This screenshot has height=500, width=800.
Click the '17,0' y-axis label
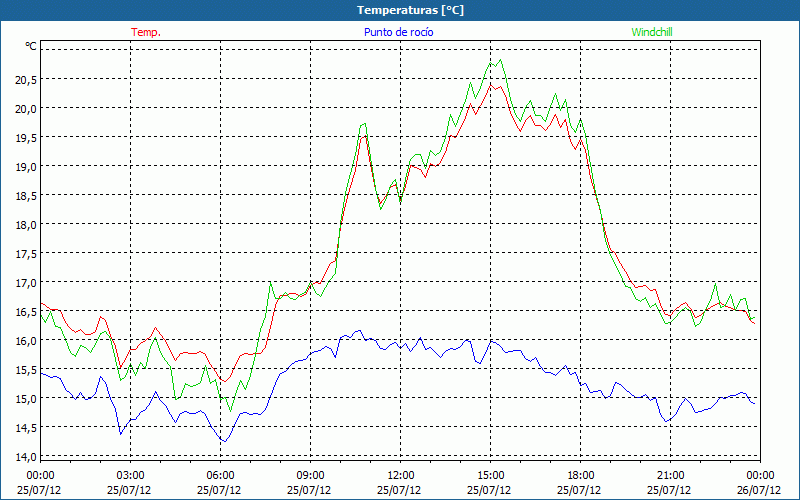(x=27, y=283)
